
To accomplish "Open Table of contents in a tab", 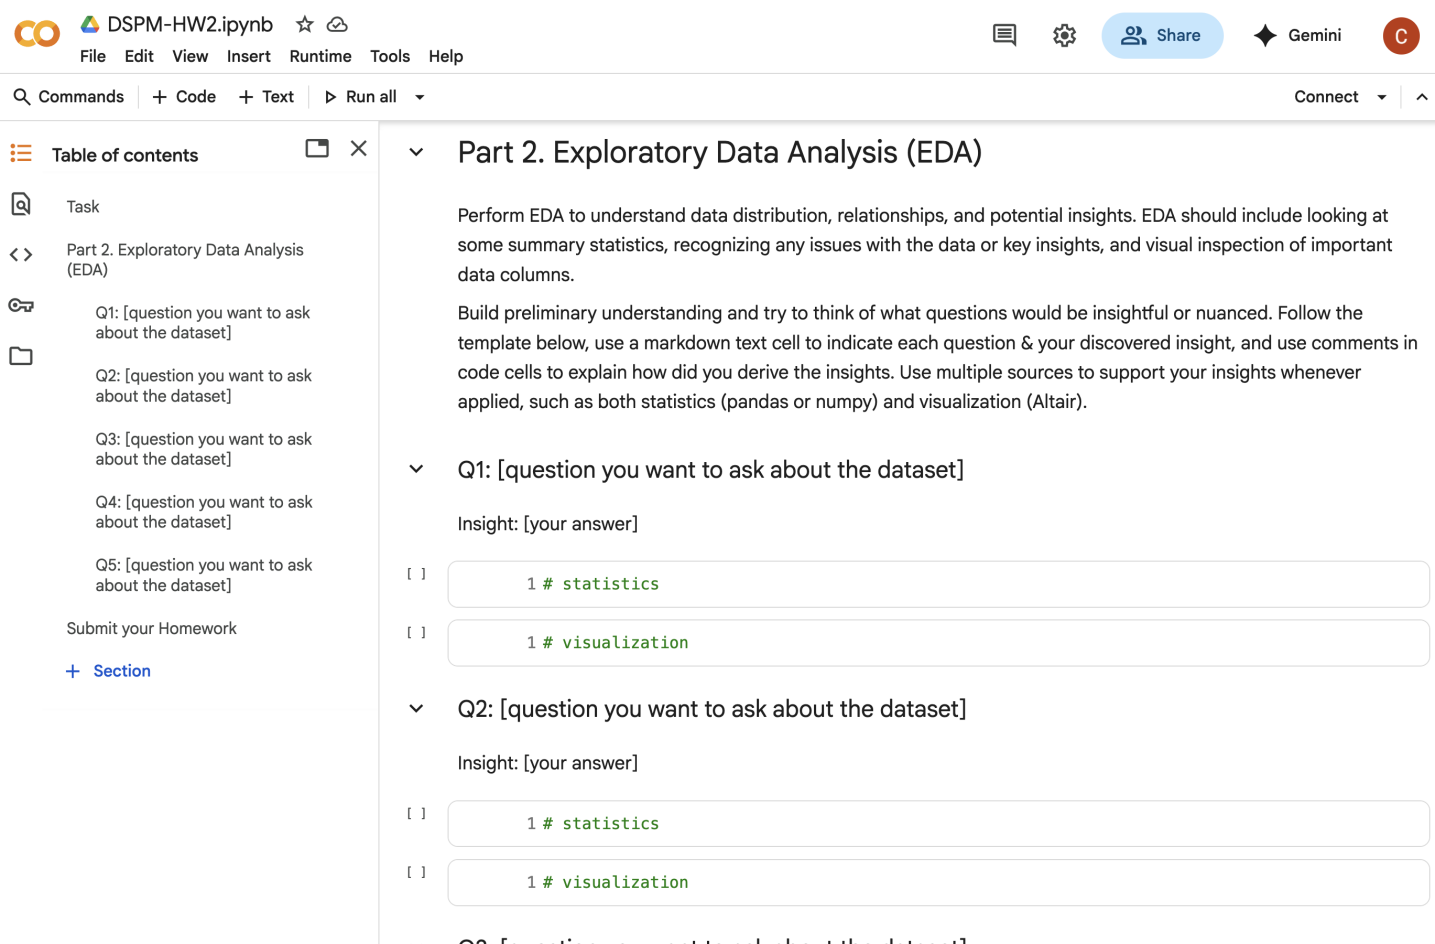I will [x=317, y=149].
